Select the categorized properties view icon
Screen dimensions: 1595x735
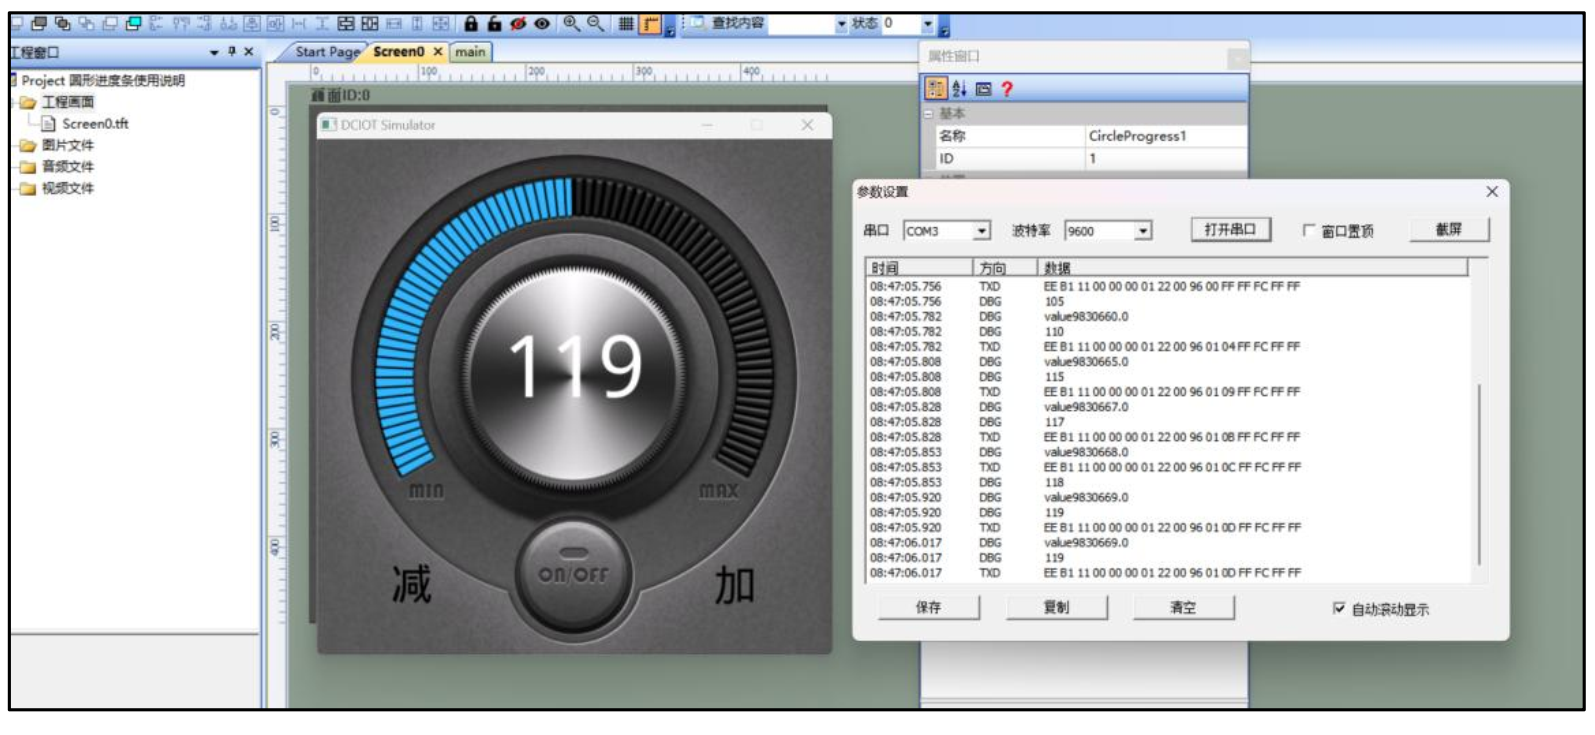pos(936,89)
